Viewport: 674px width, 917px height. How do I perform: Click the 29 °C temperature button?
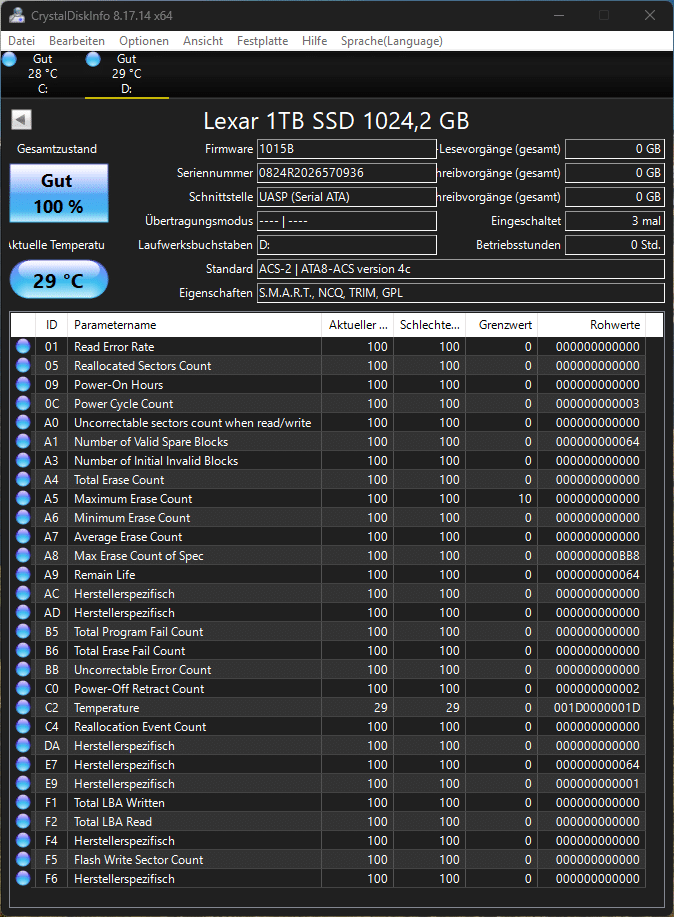pos(58,280)
